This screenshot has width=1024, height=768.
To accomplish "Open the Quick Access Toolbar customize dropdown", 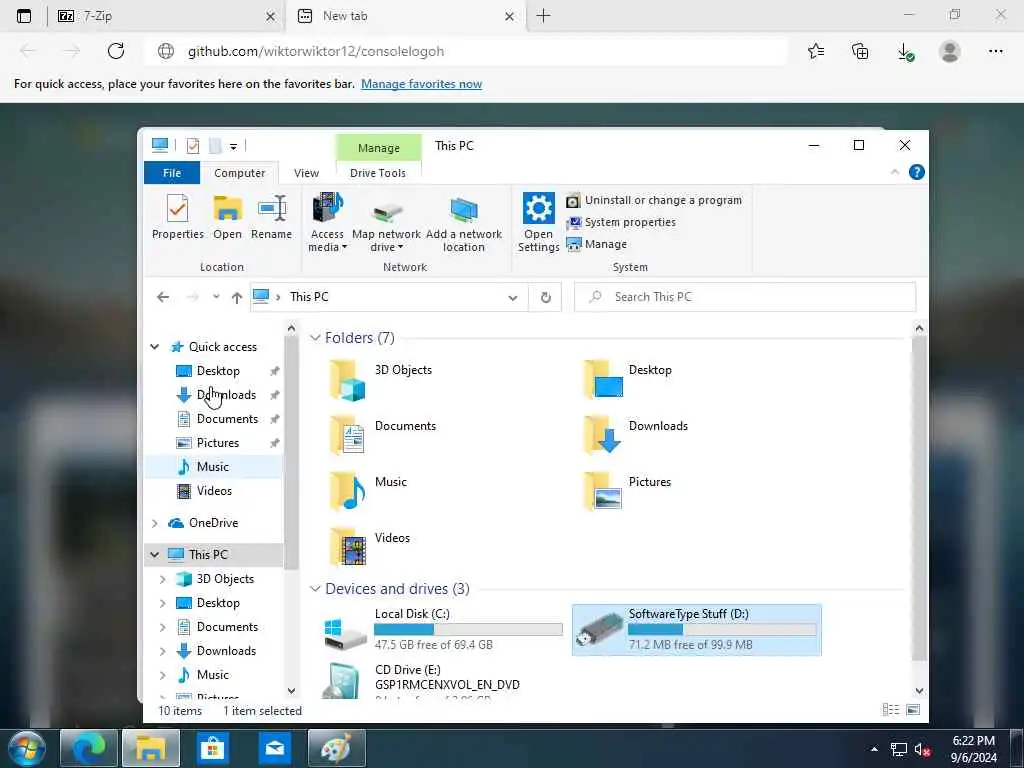I will pos(233,146).
